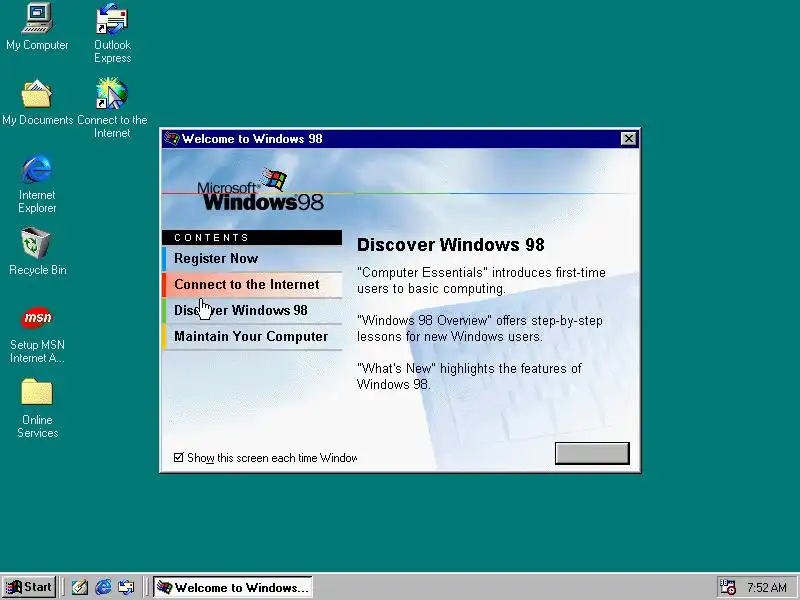800x600 pixels.
Task: Click the Task Scheduler tray icon
Action: click(x=728, y=587)
